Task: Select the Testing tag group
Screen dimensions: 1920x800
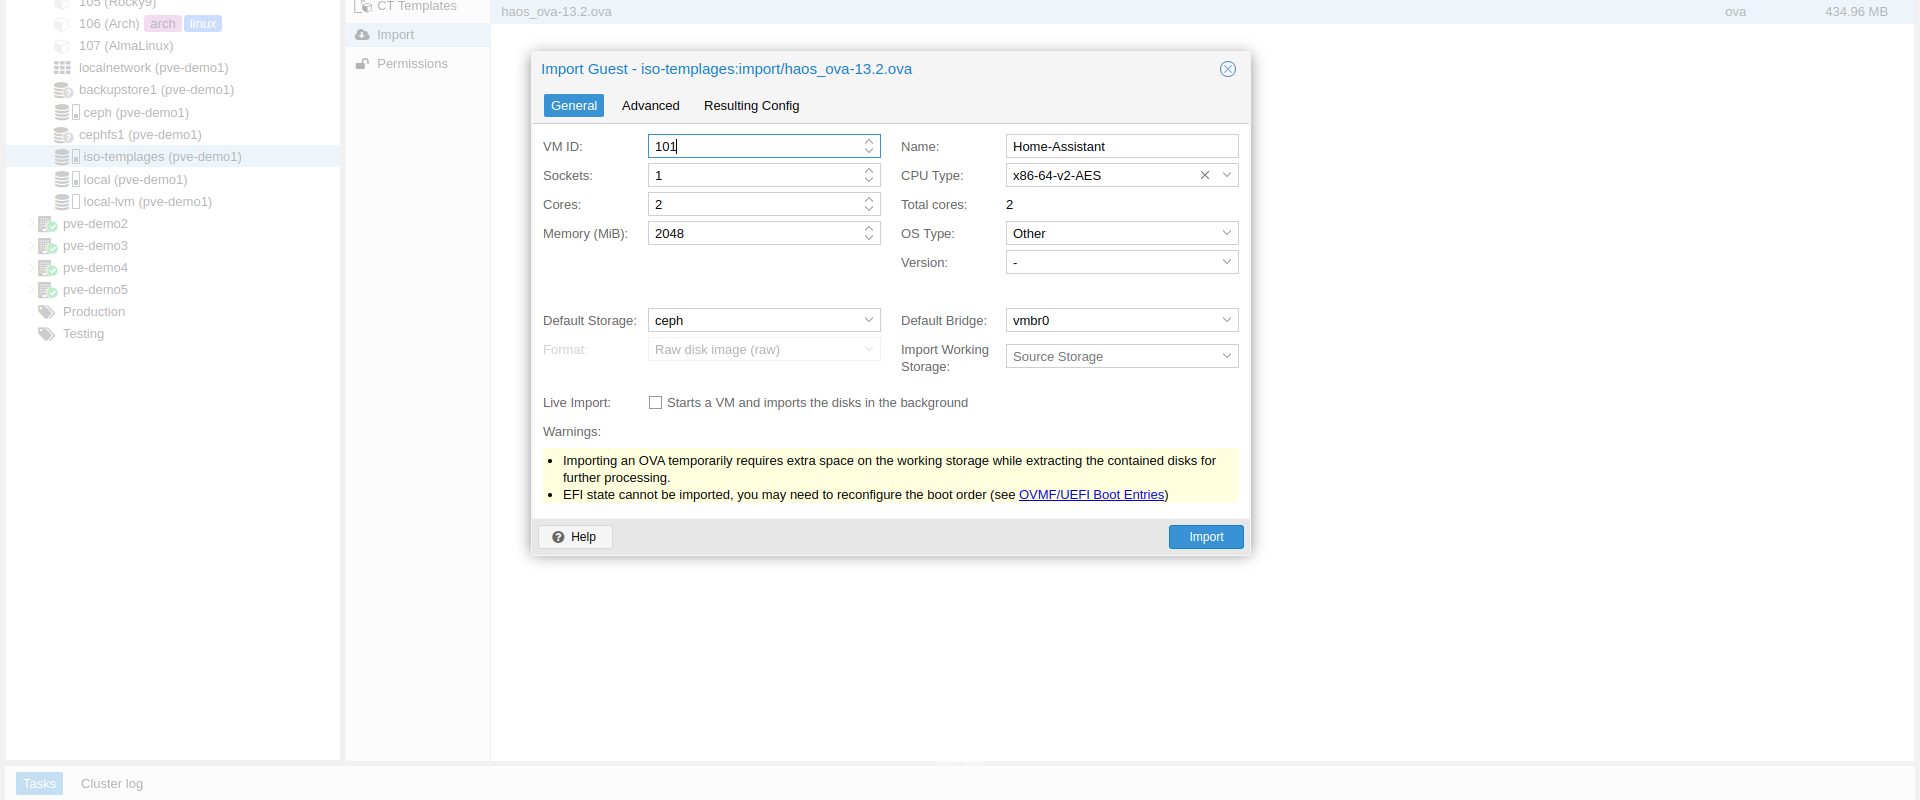Action: [x=83, y=334]
